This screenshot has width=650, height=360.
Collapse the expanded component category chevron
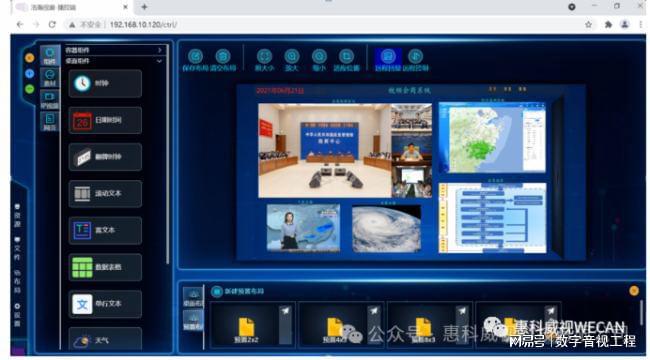[x=160, y=61]
